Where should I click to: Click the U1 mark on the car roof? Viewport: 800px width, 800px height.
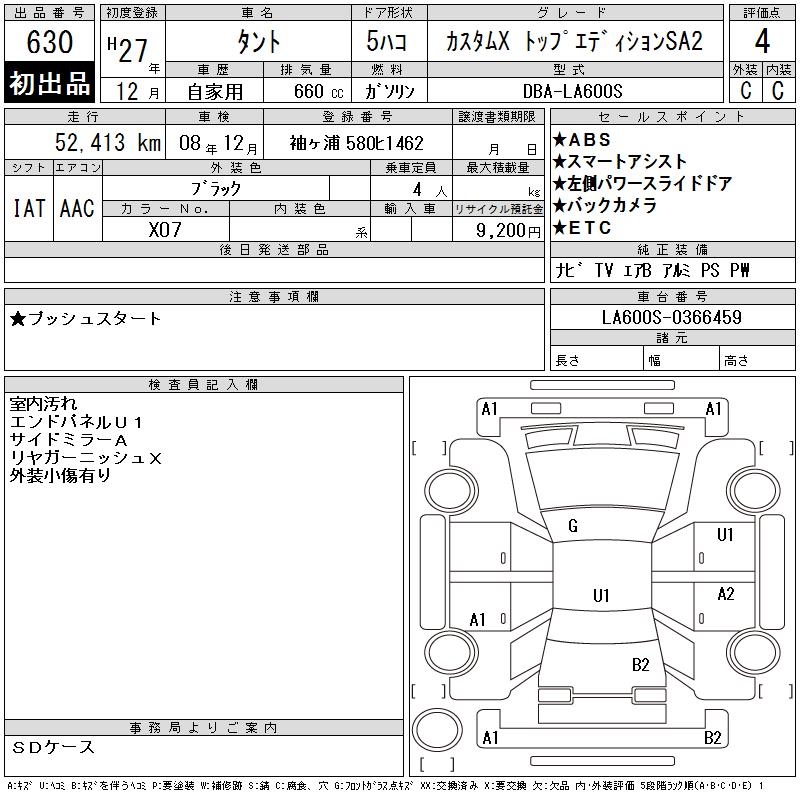tap(600, 596)
